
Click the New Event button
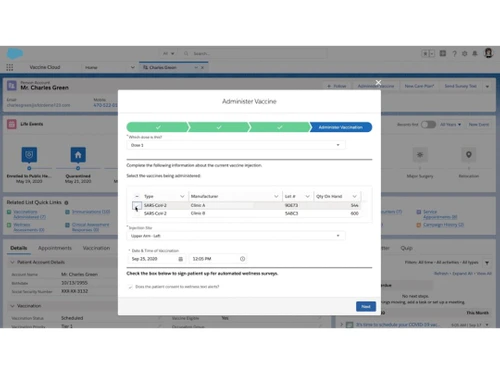pos(479,124)
